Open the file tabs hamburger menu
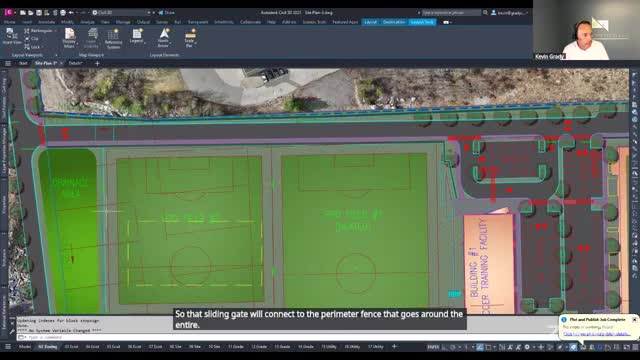640x360 pixels. click(8, 63)
